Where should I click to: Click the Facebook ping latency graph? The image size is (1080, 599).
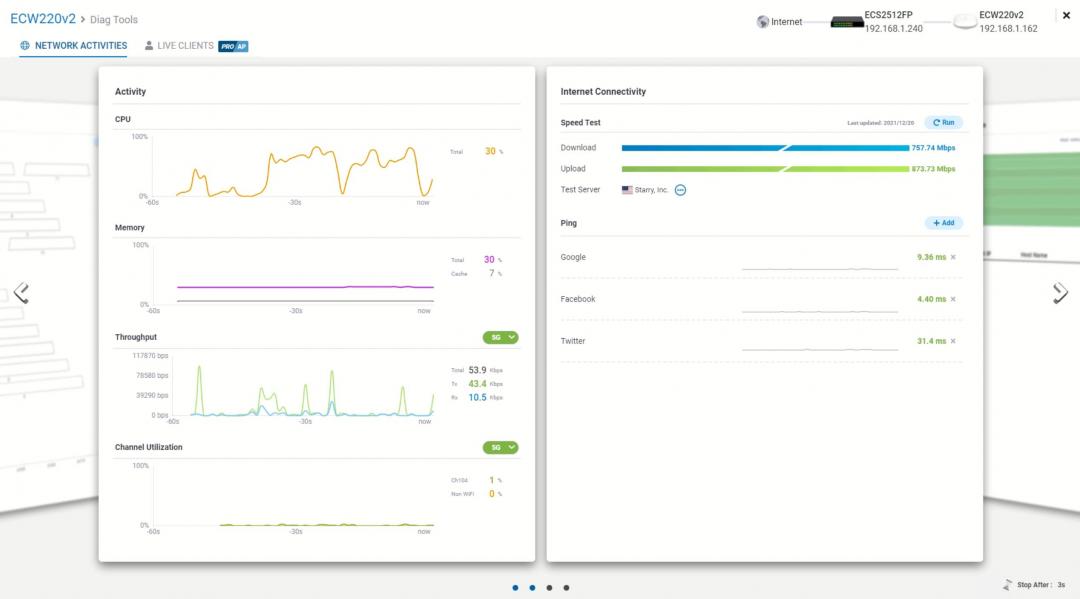click(820, 311)
